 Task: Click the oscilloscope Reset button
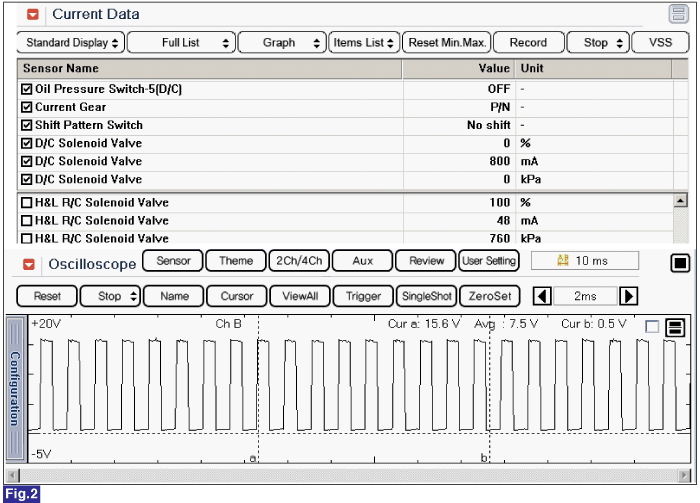[x=47, y=296]
